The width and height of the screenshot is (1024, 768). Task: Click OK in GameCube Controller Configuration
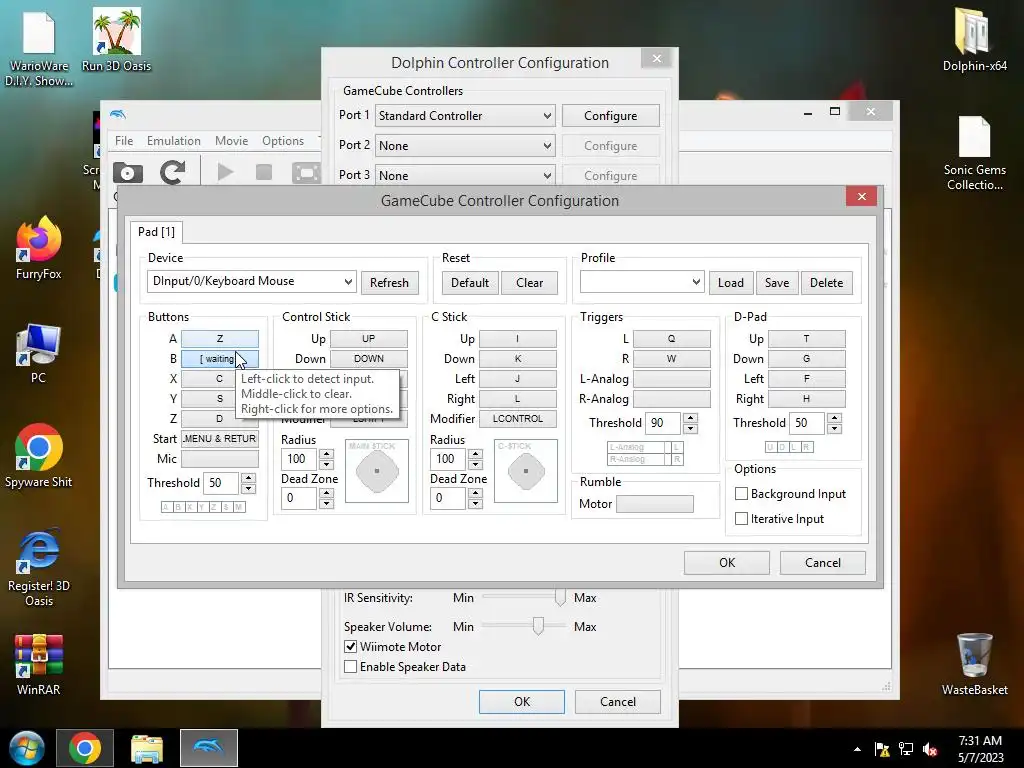[727, 562]
